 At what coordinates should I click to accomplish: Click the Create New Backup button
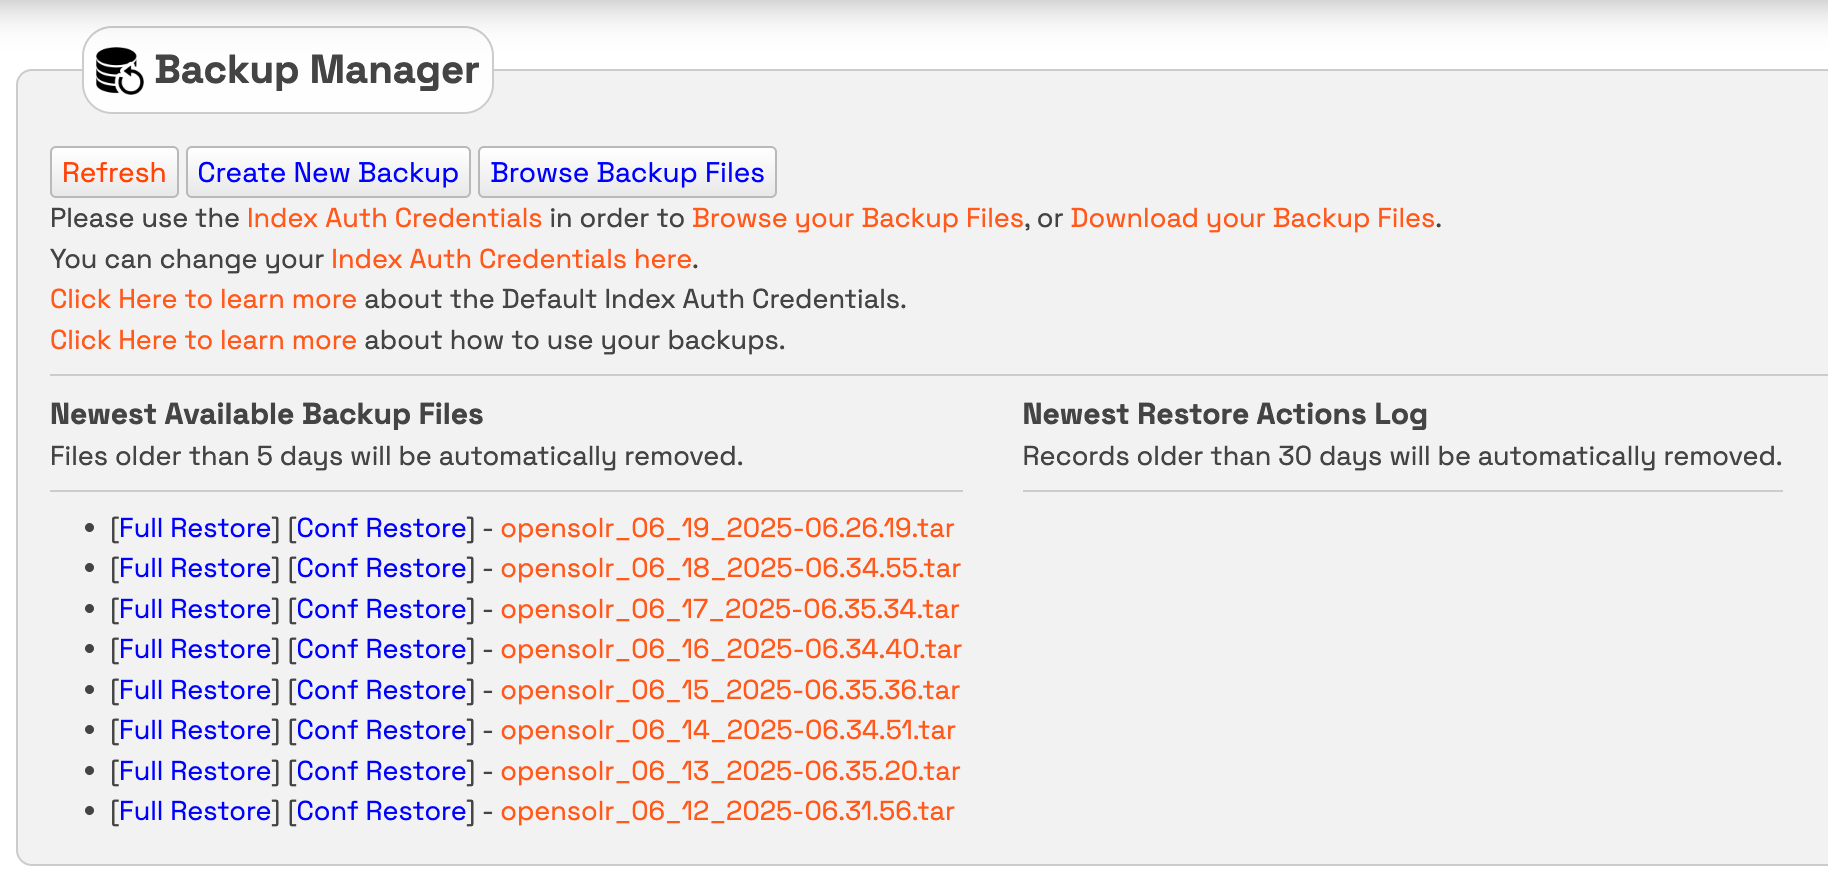click(328, 173)
